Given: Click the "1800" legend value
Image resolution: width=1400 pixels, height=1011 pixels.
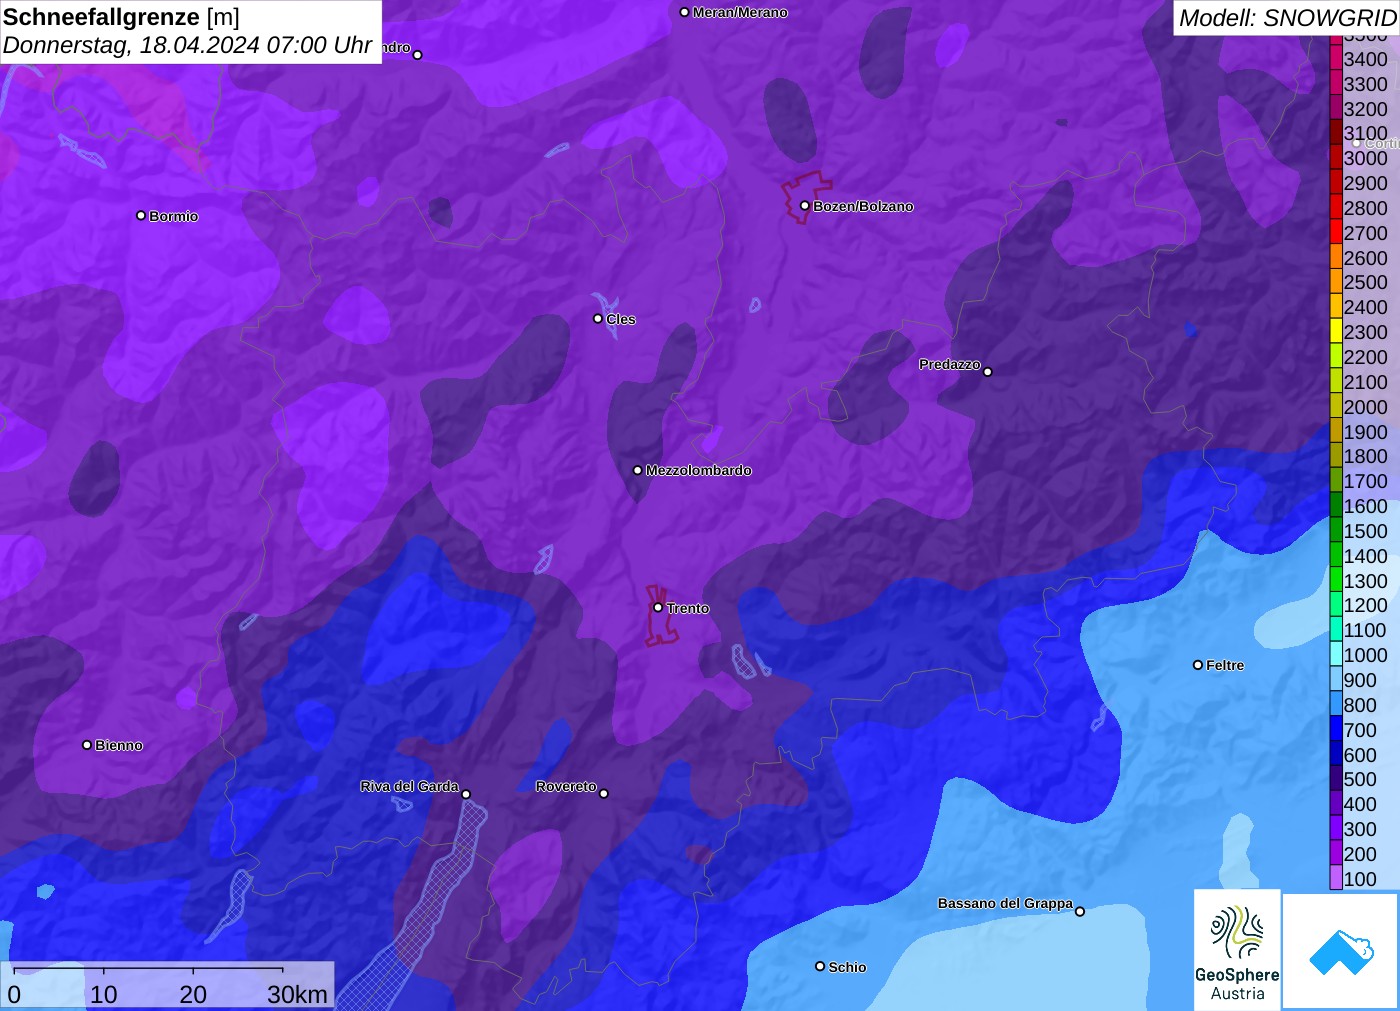Looking at the screenshot, I should pos(1365,456).
